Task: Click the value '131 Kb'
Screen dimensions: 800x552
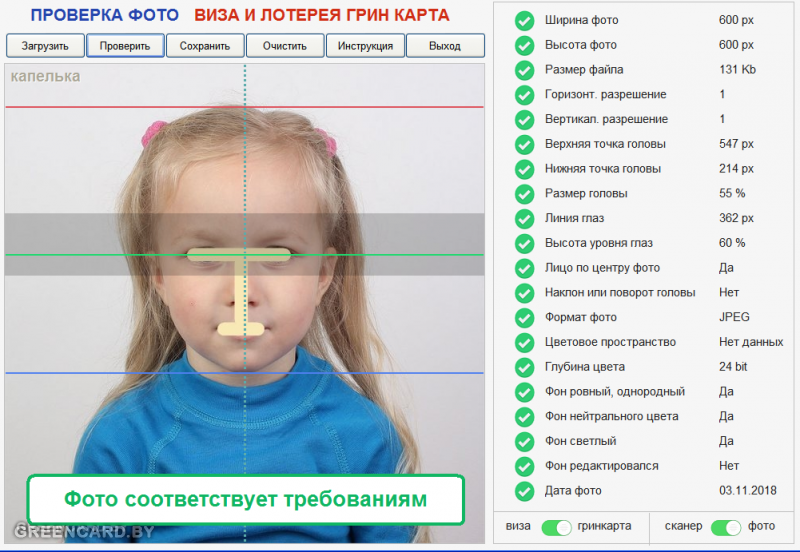Action: pos(737,69)
